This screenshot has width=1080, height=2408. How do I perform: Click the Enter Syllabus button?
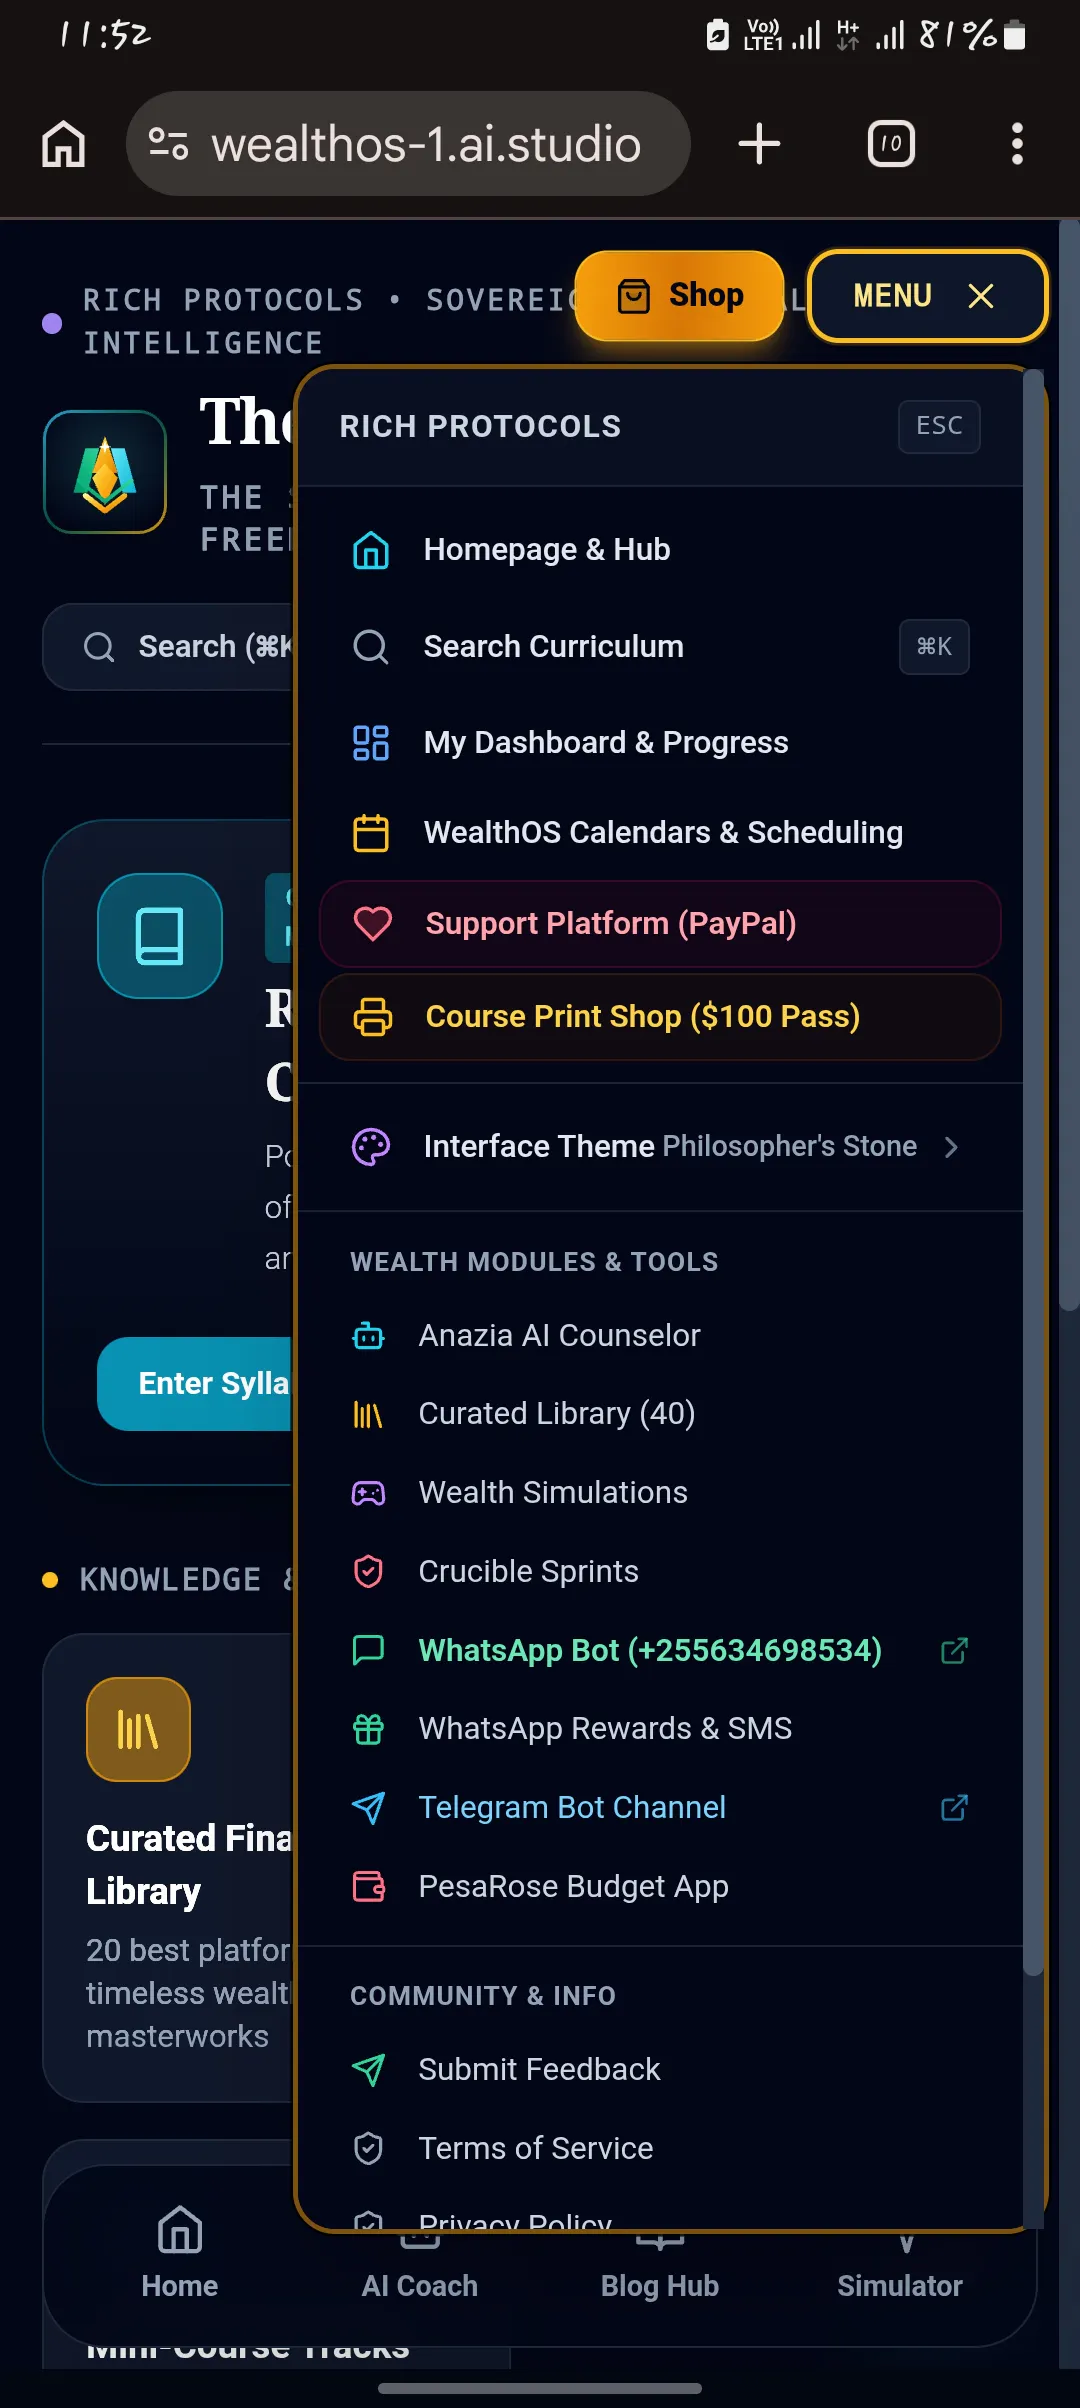pyautogui.click(x=195, y=1384)
